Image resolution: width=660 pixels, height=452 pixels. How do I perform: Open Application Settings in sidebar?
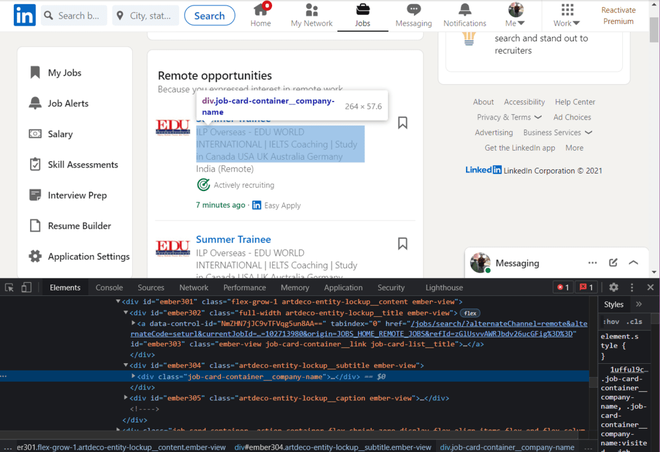click(x=80, y=256)
